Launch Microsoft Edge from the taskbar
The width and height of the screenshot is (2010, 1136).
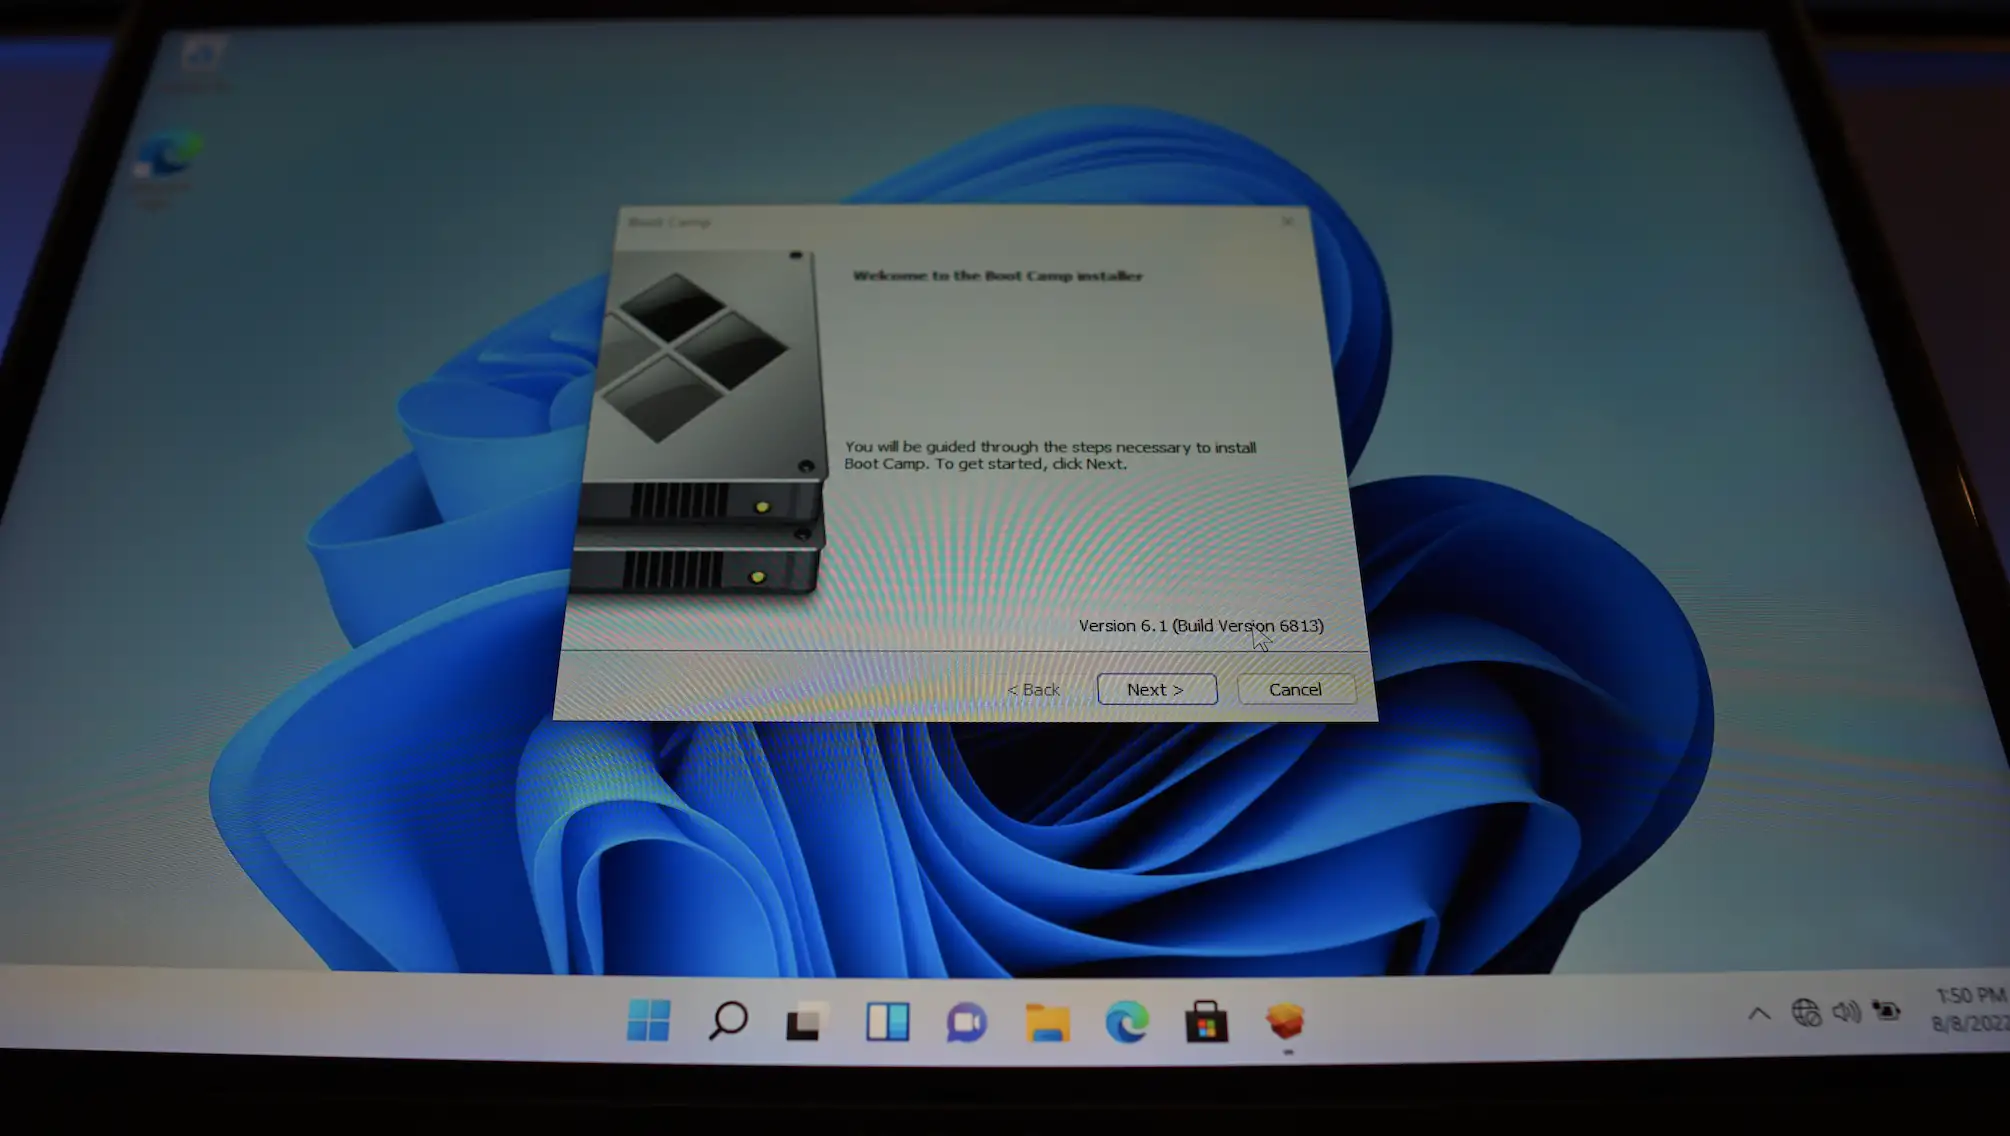click(x=1127, y=1023)
